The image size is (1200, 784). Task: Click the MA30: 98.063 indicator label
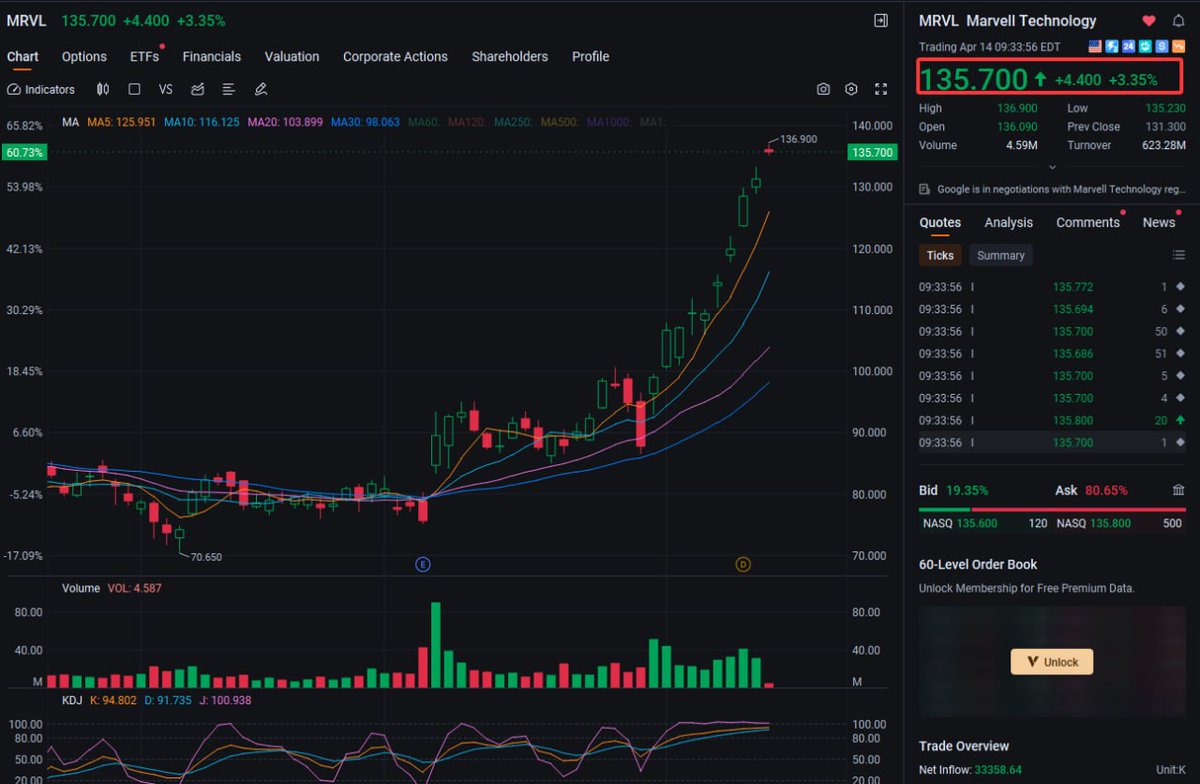click(x=364, y=122)
